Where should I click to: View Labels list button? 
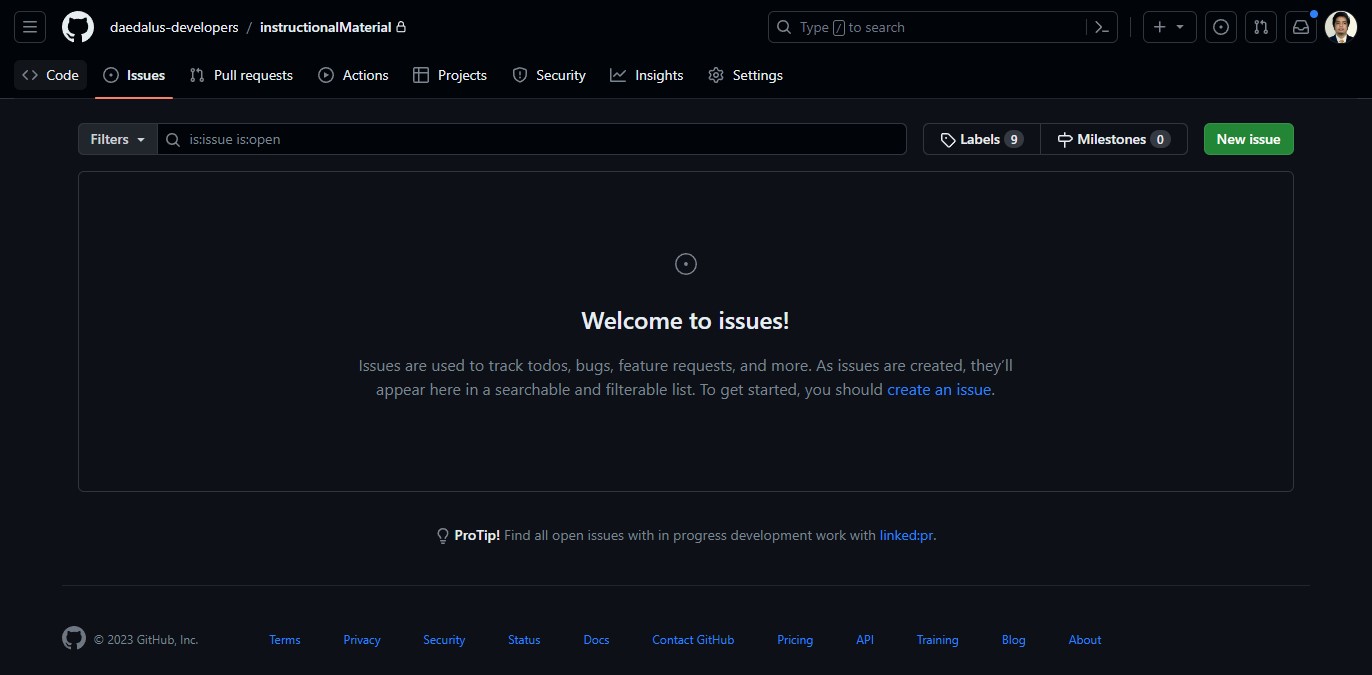click(x=981, y=139)
